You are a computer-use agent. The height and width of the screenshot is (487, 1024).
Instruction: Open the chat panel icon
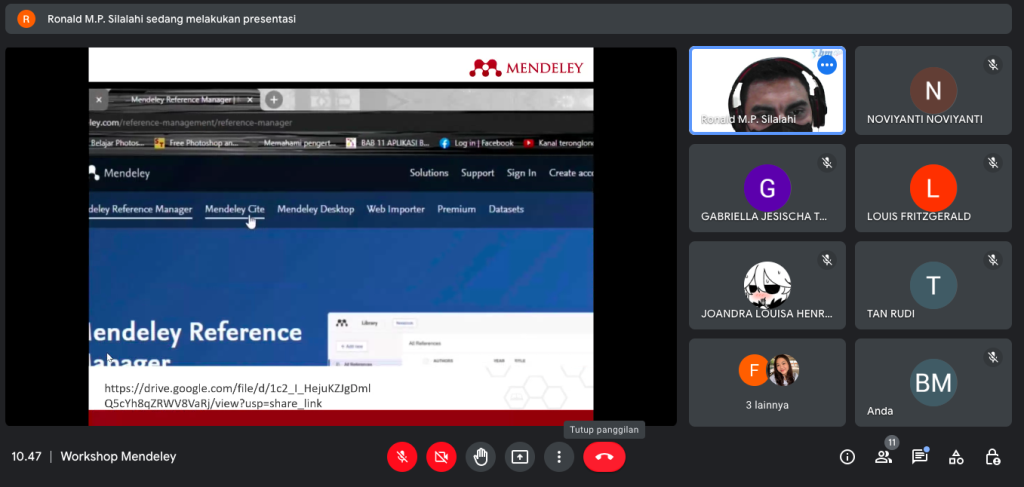920,457
